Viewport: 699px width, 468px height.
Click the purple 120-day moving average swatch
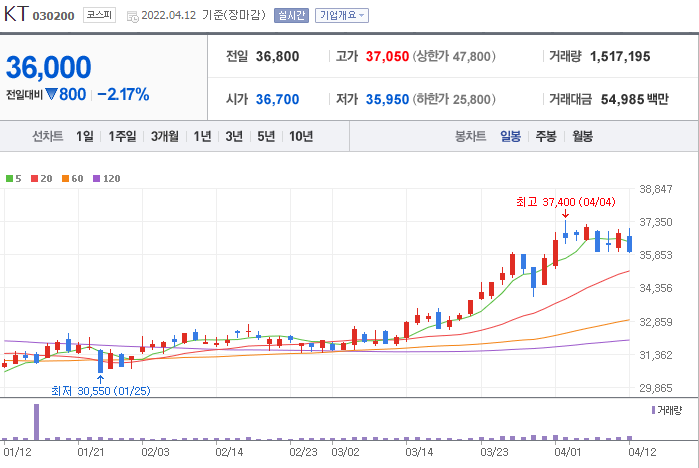tap(96, 179)
